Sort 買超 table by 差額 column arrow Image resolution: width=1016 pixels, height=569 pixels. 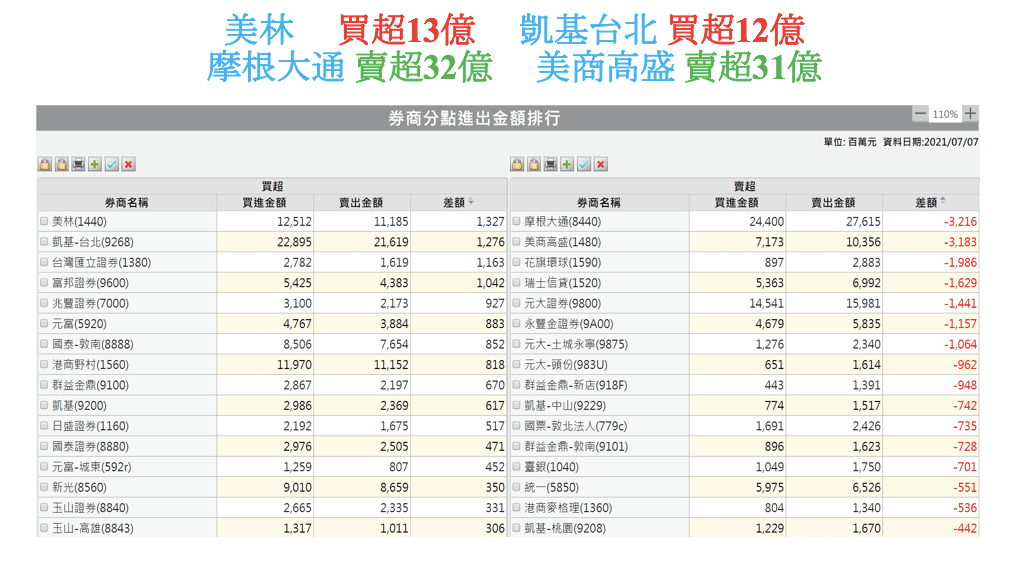(x=471, y=202)
